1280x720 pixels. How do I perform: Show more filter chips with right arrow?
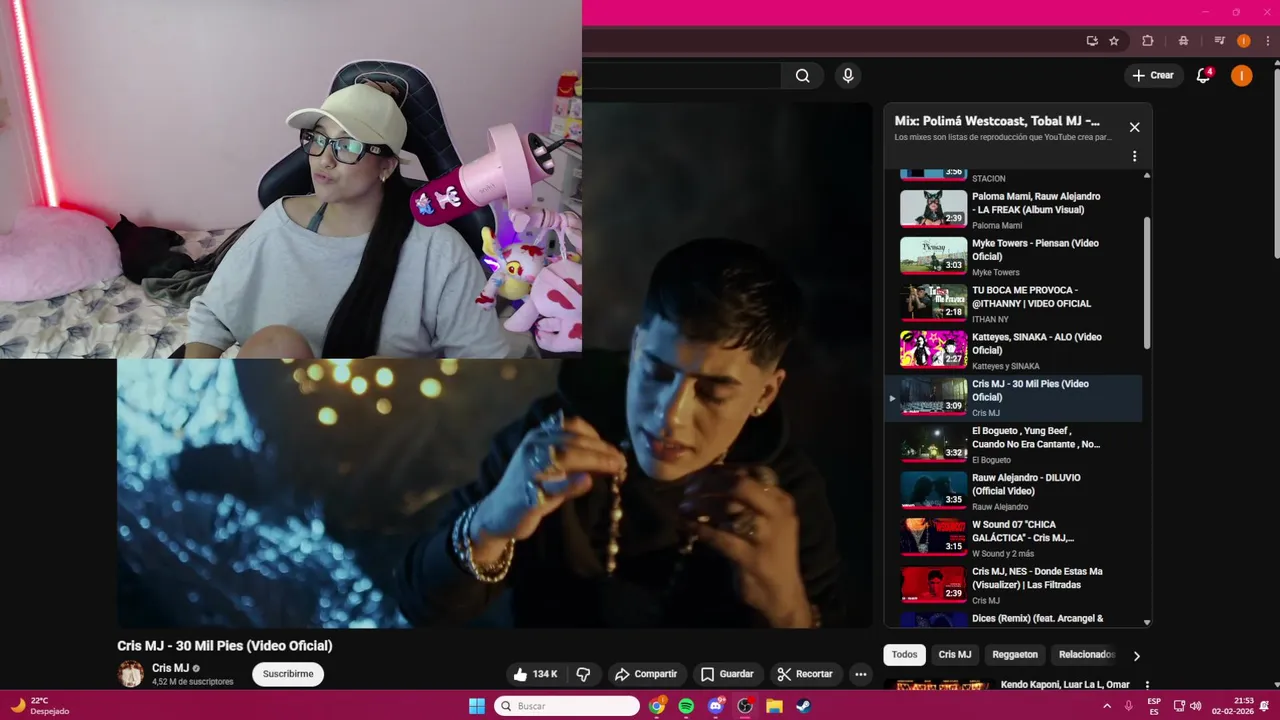click(x=1136, y=656)
